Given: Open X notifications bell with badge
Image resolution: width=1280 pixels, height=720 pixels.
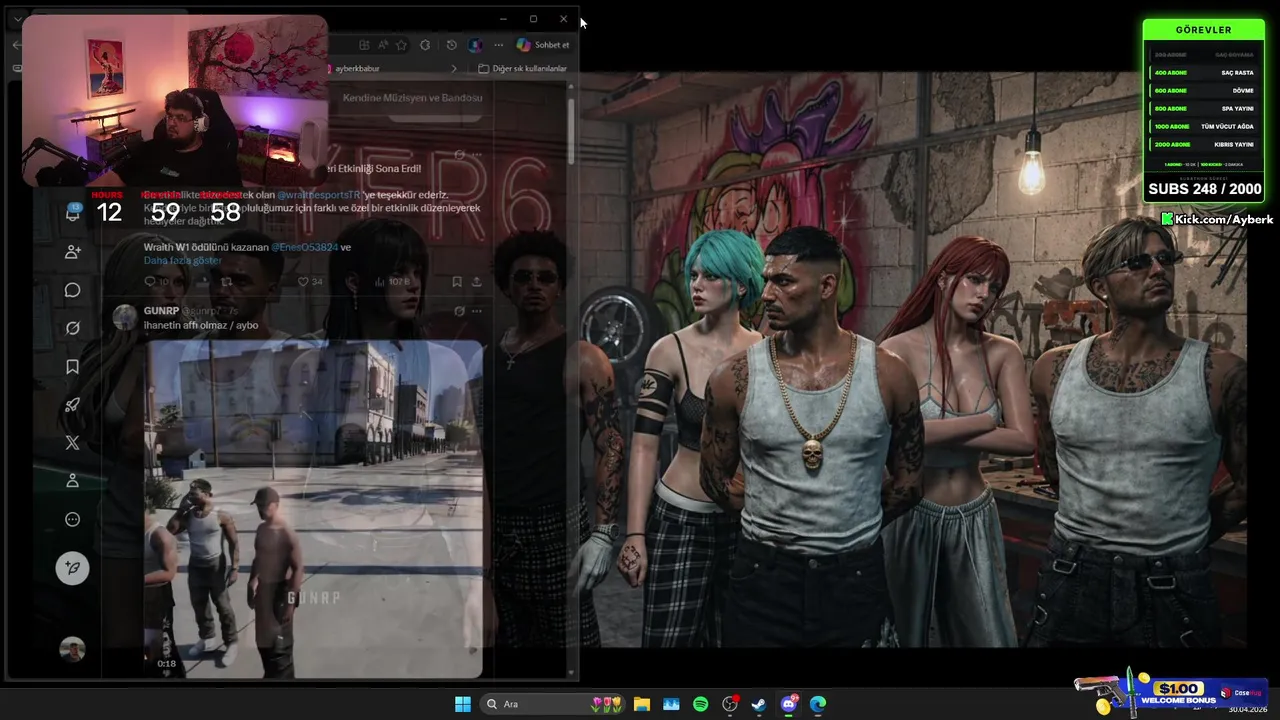Looking at the screenshot, I should 73,211.
